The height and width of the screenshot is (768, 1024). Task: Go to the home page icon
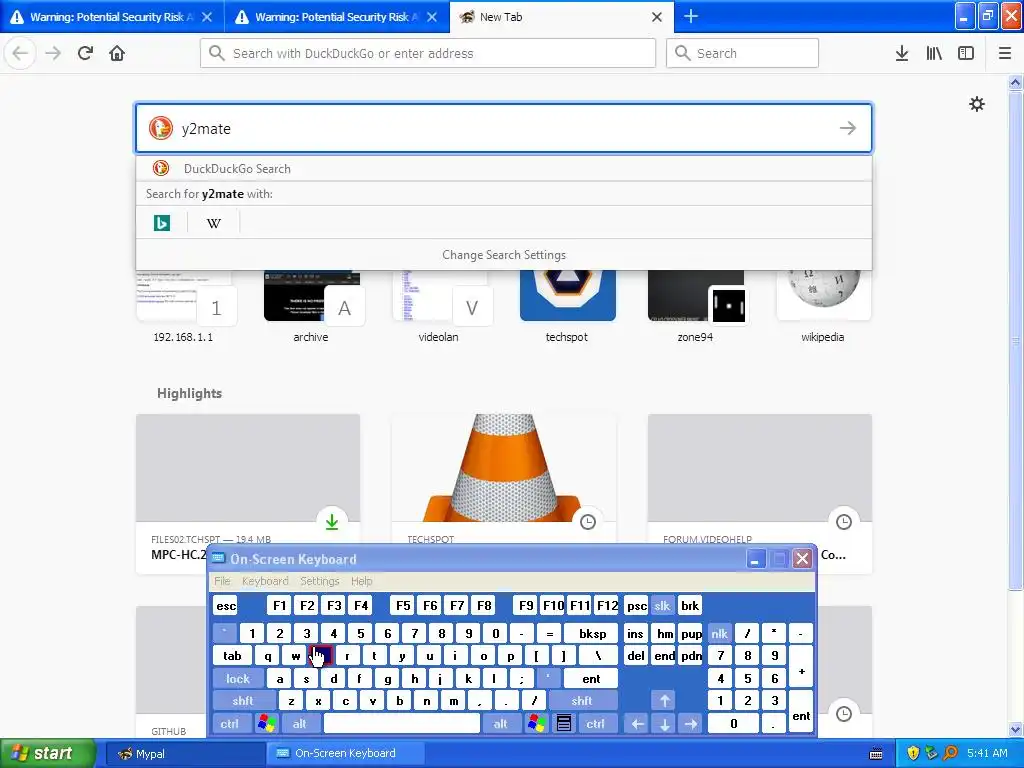pyautogui.click(x=117, y=53)
